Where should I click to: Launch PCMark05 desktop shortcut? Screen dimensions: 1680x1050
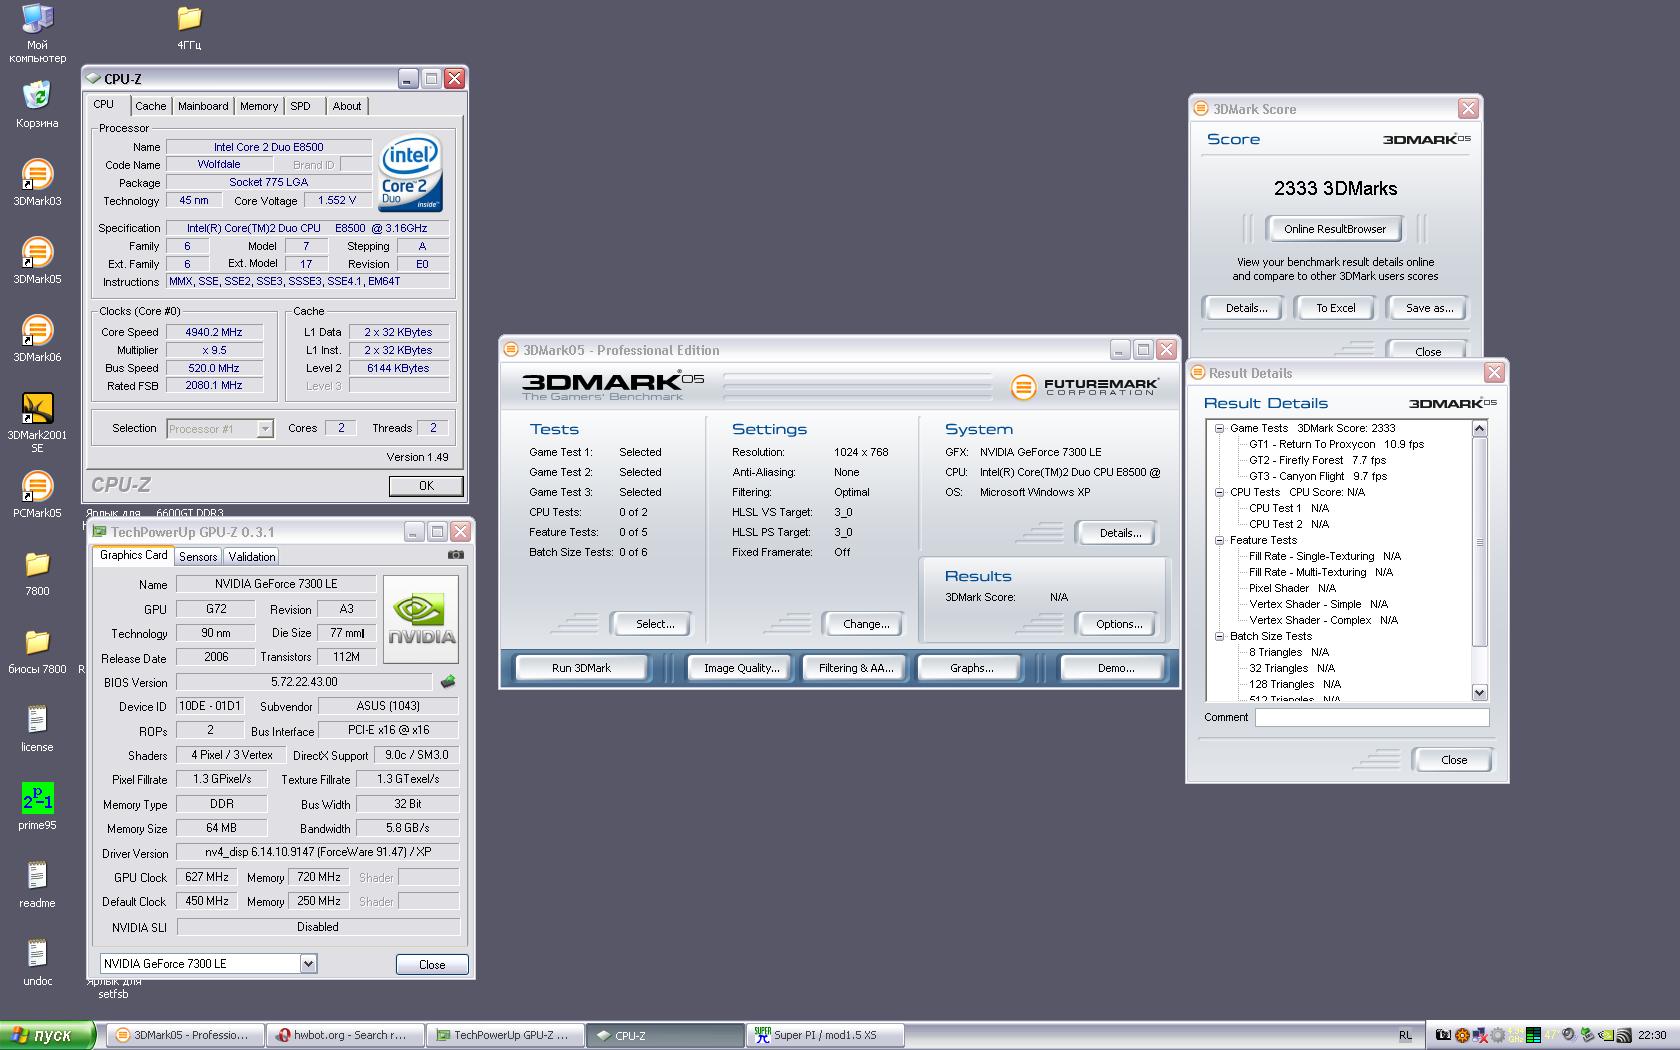click(x=37, y=494)
